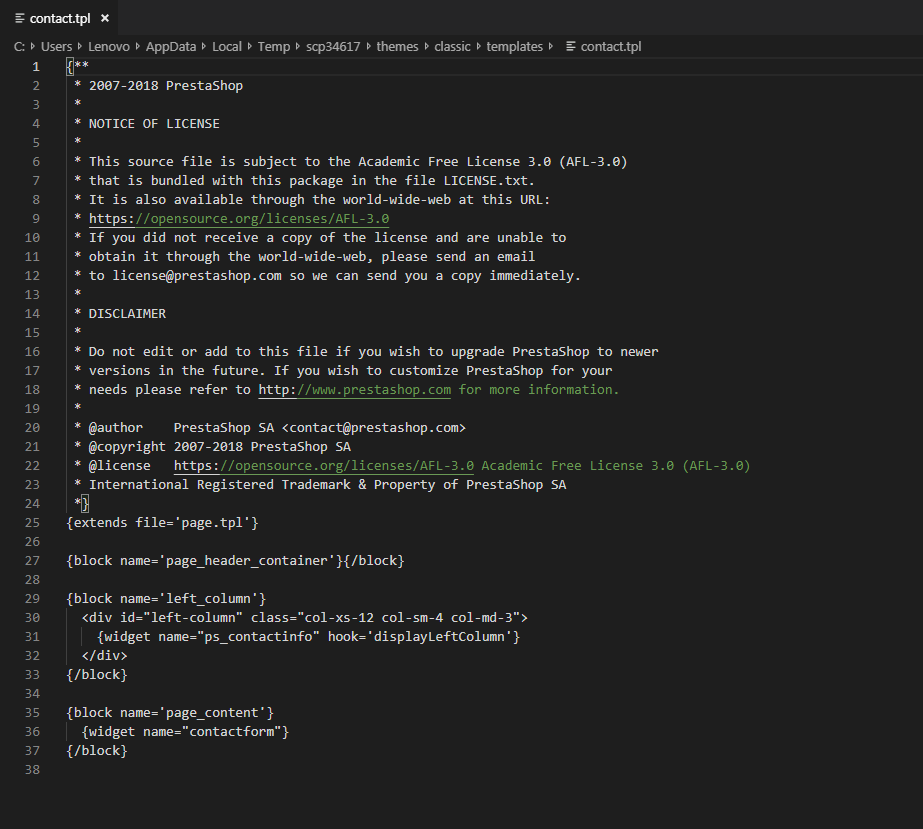Open the scp34617 breadcrumb folder
Viewport: 923px width, 829px height.
coord(332,46)
